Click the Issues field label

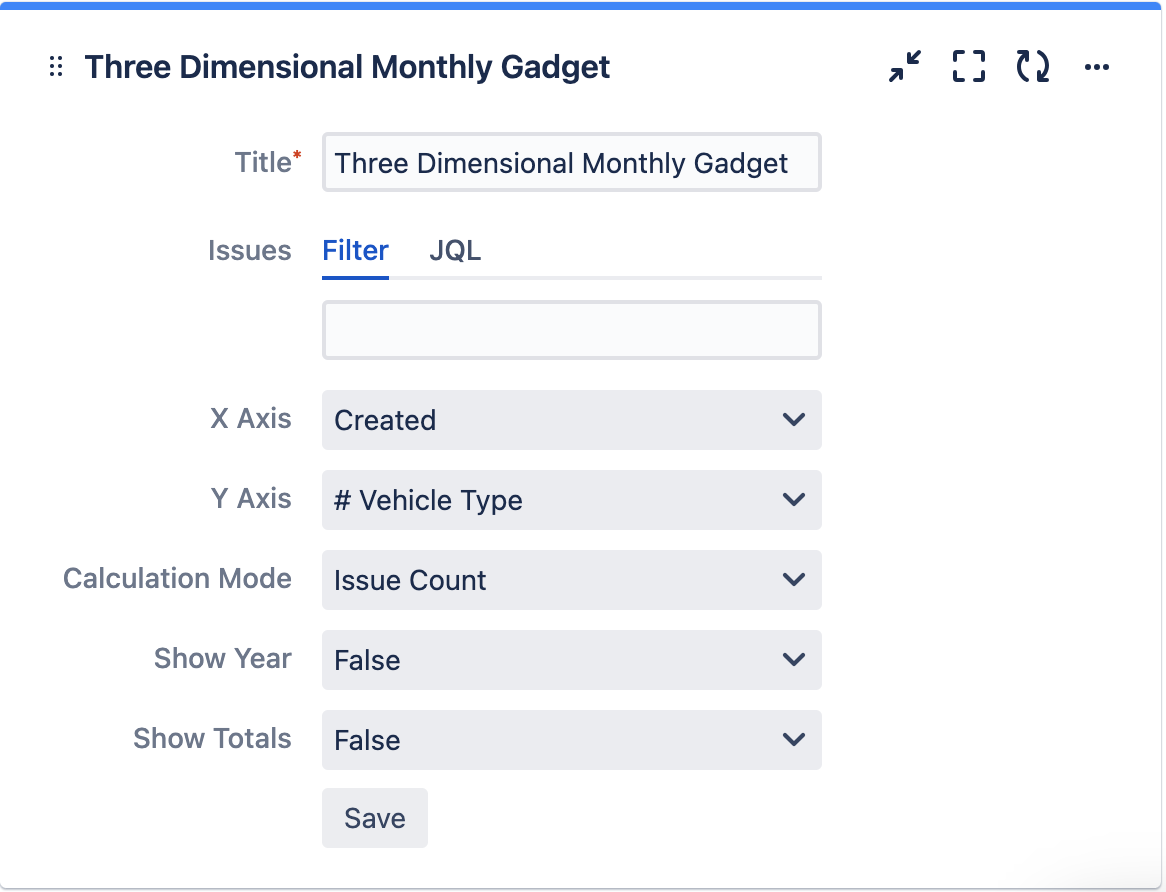tap(250, 251)
